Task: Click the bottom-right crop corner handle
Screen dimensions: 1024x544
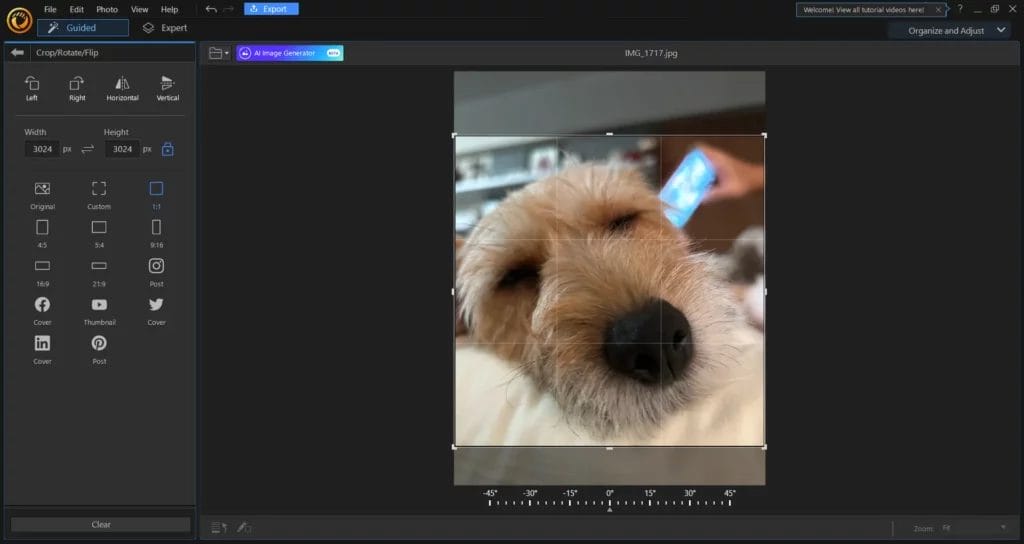Action: tap(764, 447)
